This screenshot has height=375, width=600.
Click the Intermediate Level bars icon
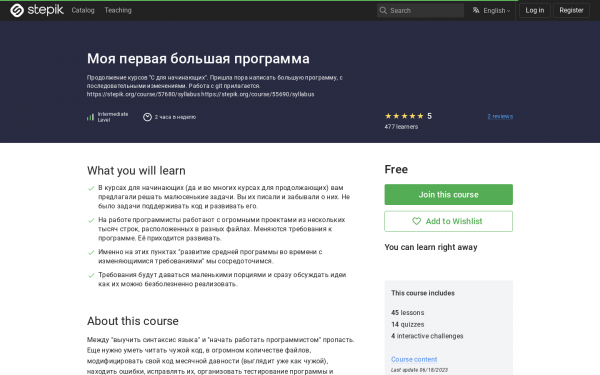90,117
